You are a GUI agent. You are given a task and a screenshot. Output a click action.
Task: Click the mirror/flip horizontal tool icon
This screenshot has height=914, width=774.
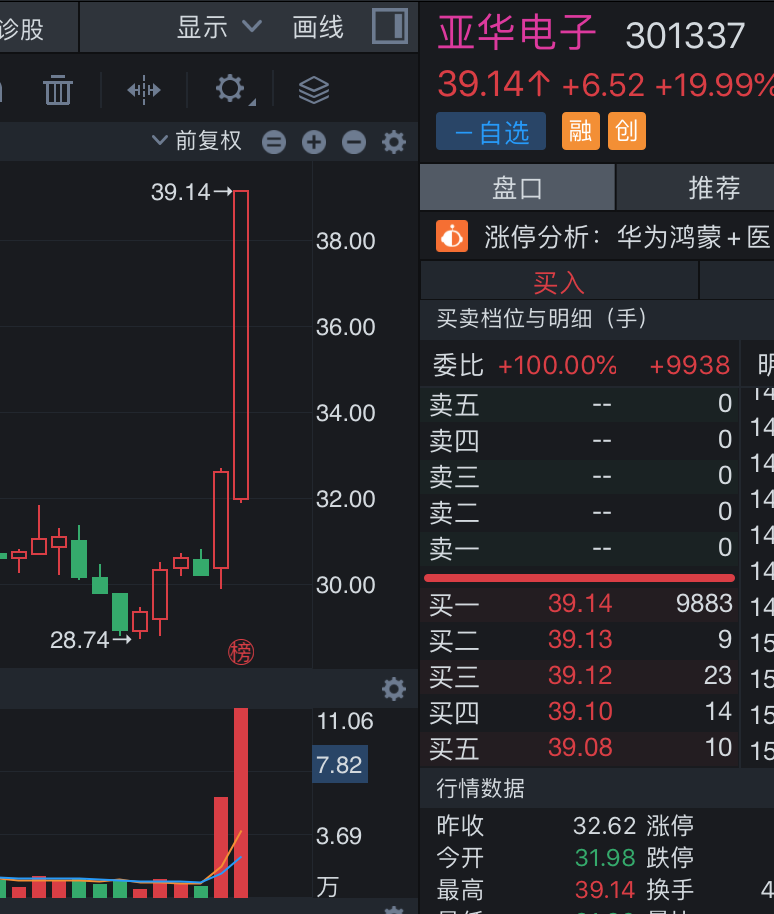tap(144, 91)
